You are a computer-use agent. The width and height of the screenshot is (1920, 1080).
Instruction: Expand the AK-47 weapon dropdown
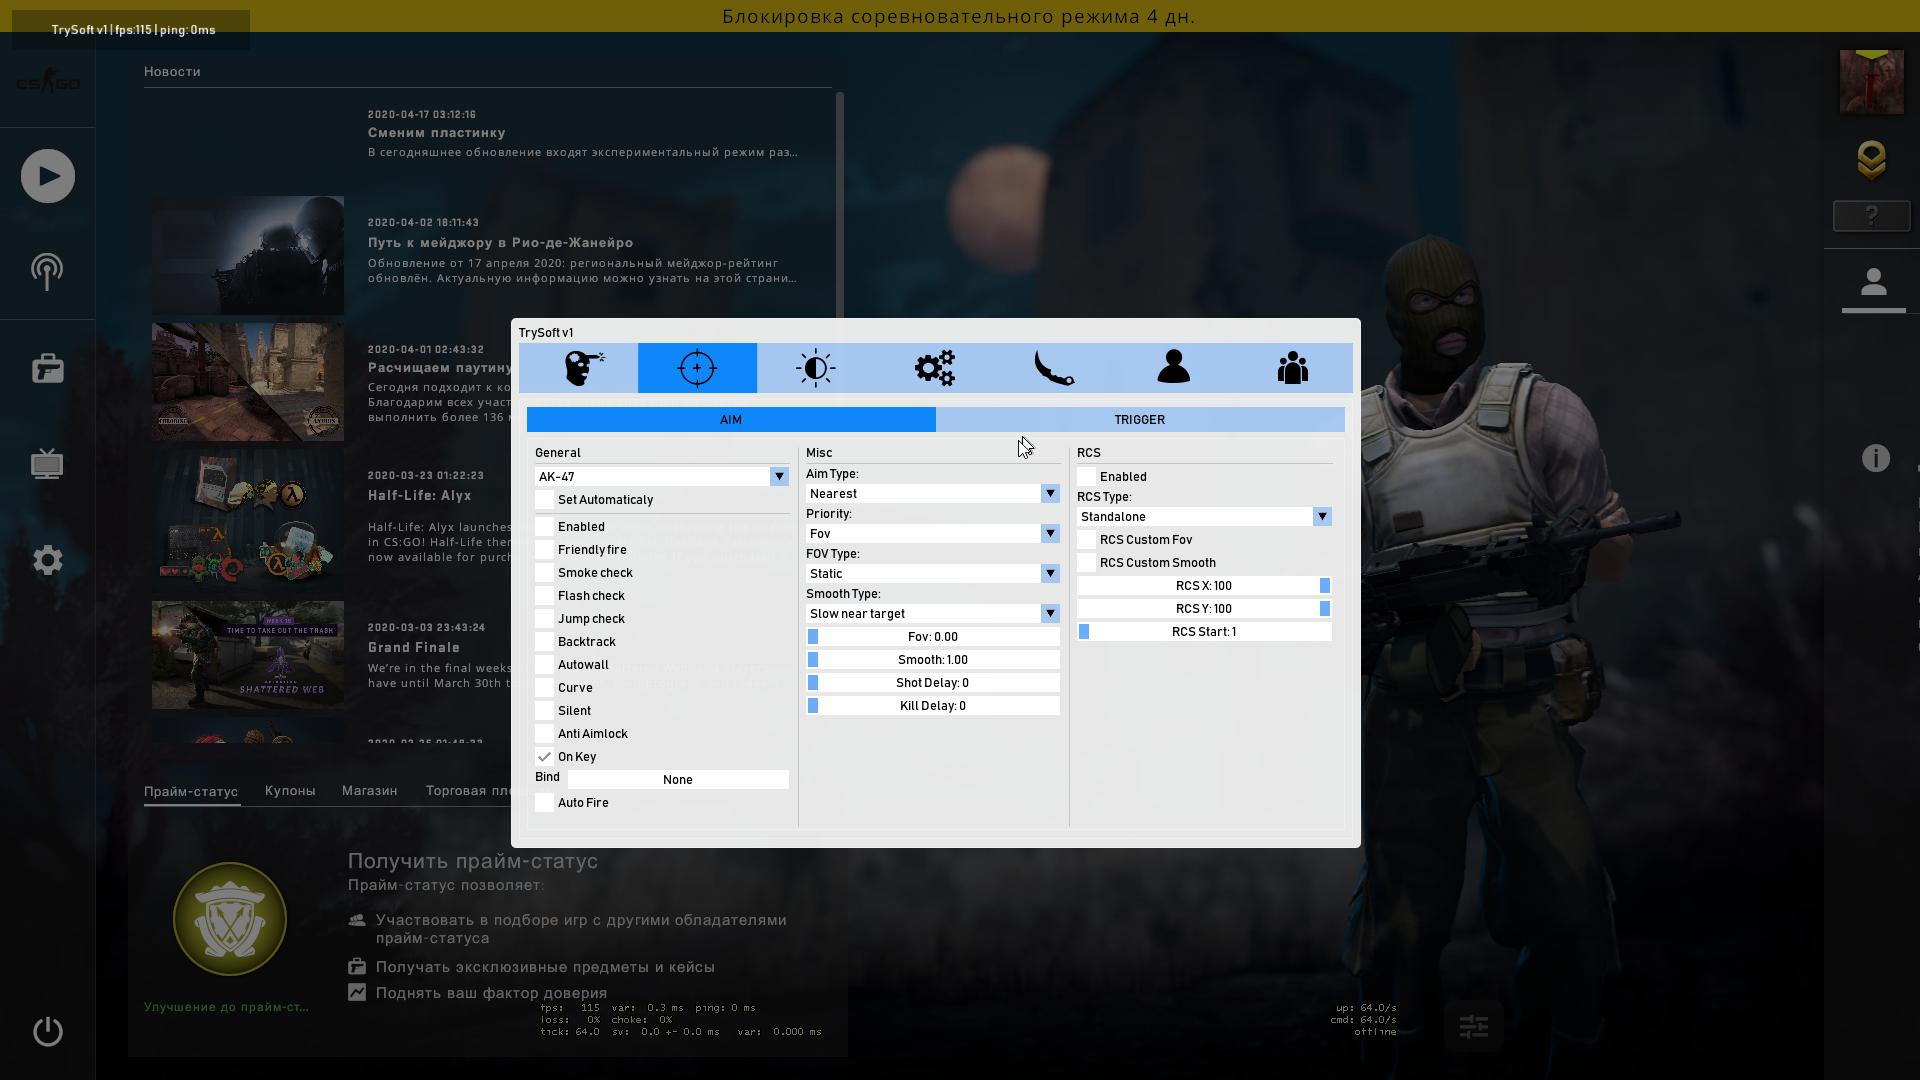click(x=779, y=477)
